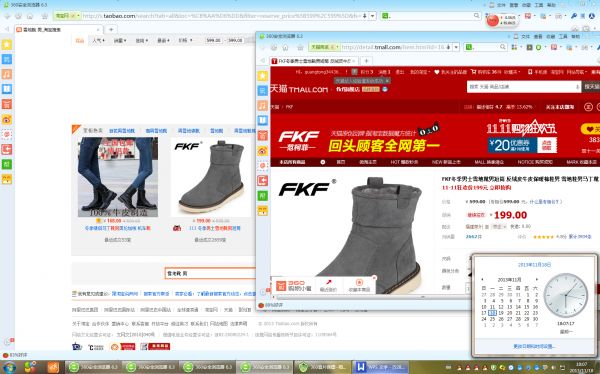Open the yellow star favorites sidebar icon
Viewport: 600px width, 374px height.
click(7, 44)
